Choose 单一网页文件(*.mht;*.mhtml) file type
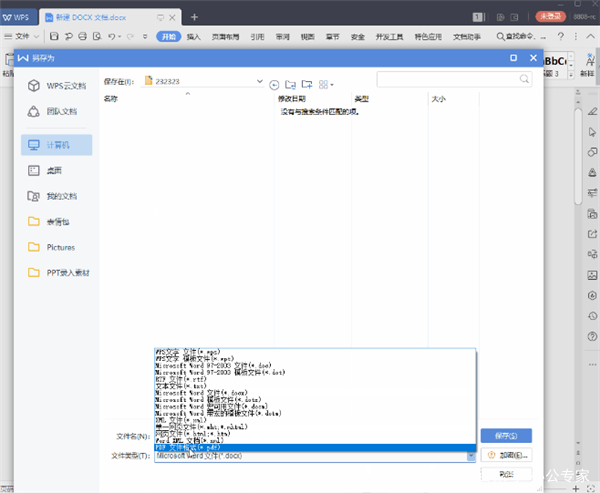This screenshot has height=493, width=600. click(x=315, y=427)
